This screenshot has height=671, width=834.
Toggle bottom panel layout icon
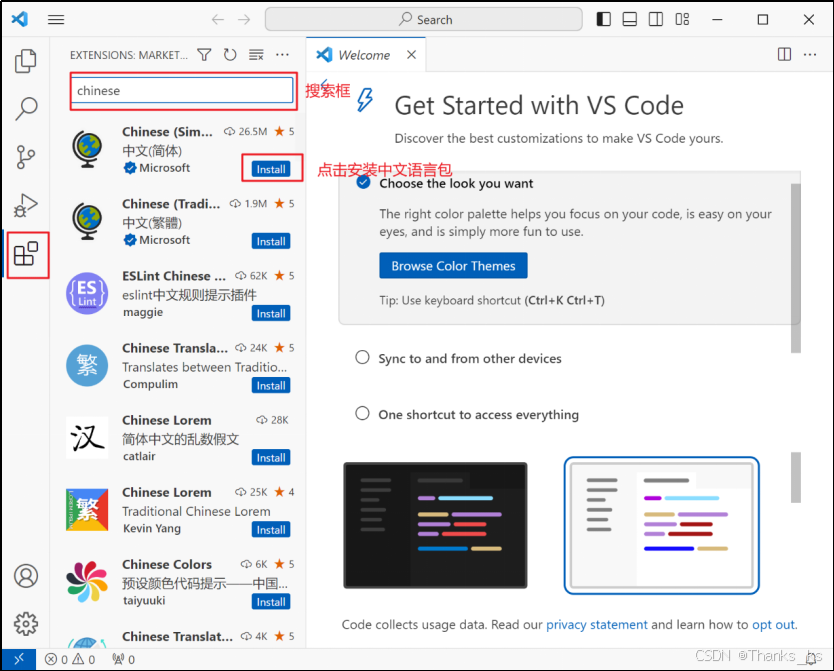pyautogui.click(x=630, y=20)
